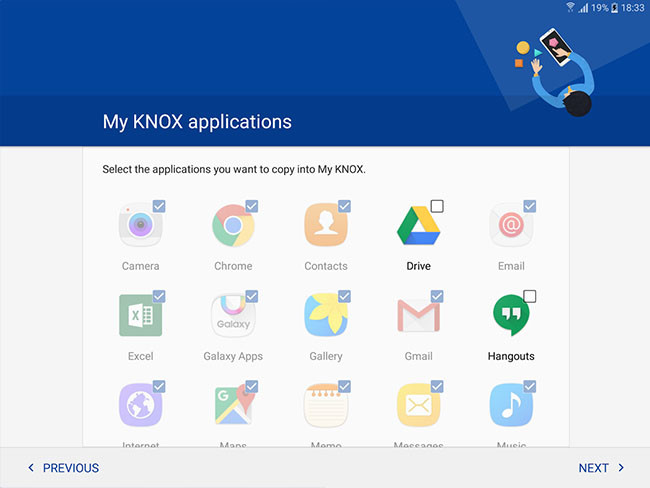Tap the Memo app icon
This screenshot has height=488, width=650.
(326, 405)
